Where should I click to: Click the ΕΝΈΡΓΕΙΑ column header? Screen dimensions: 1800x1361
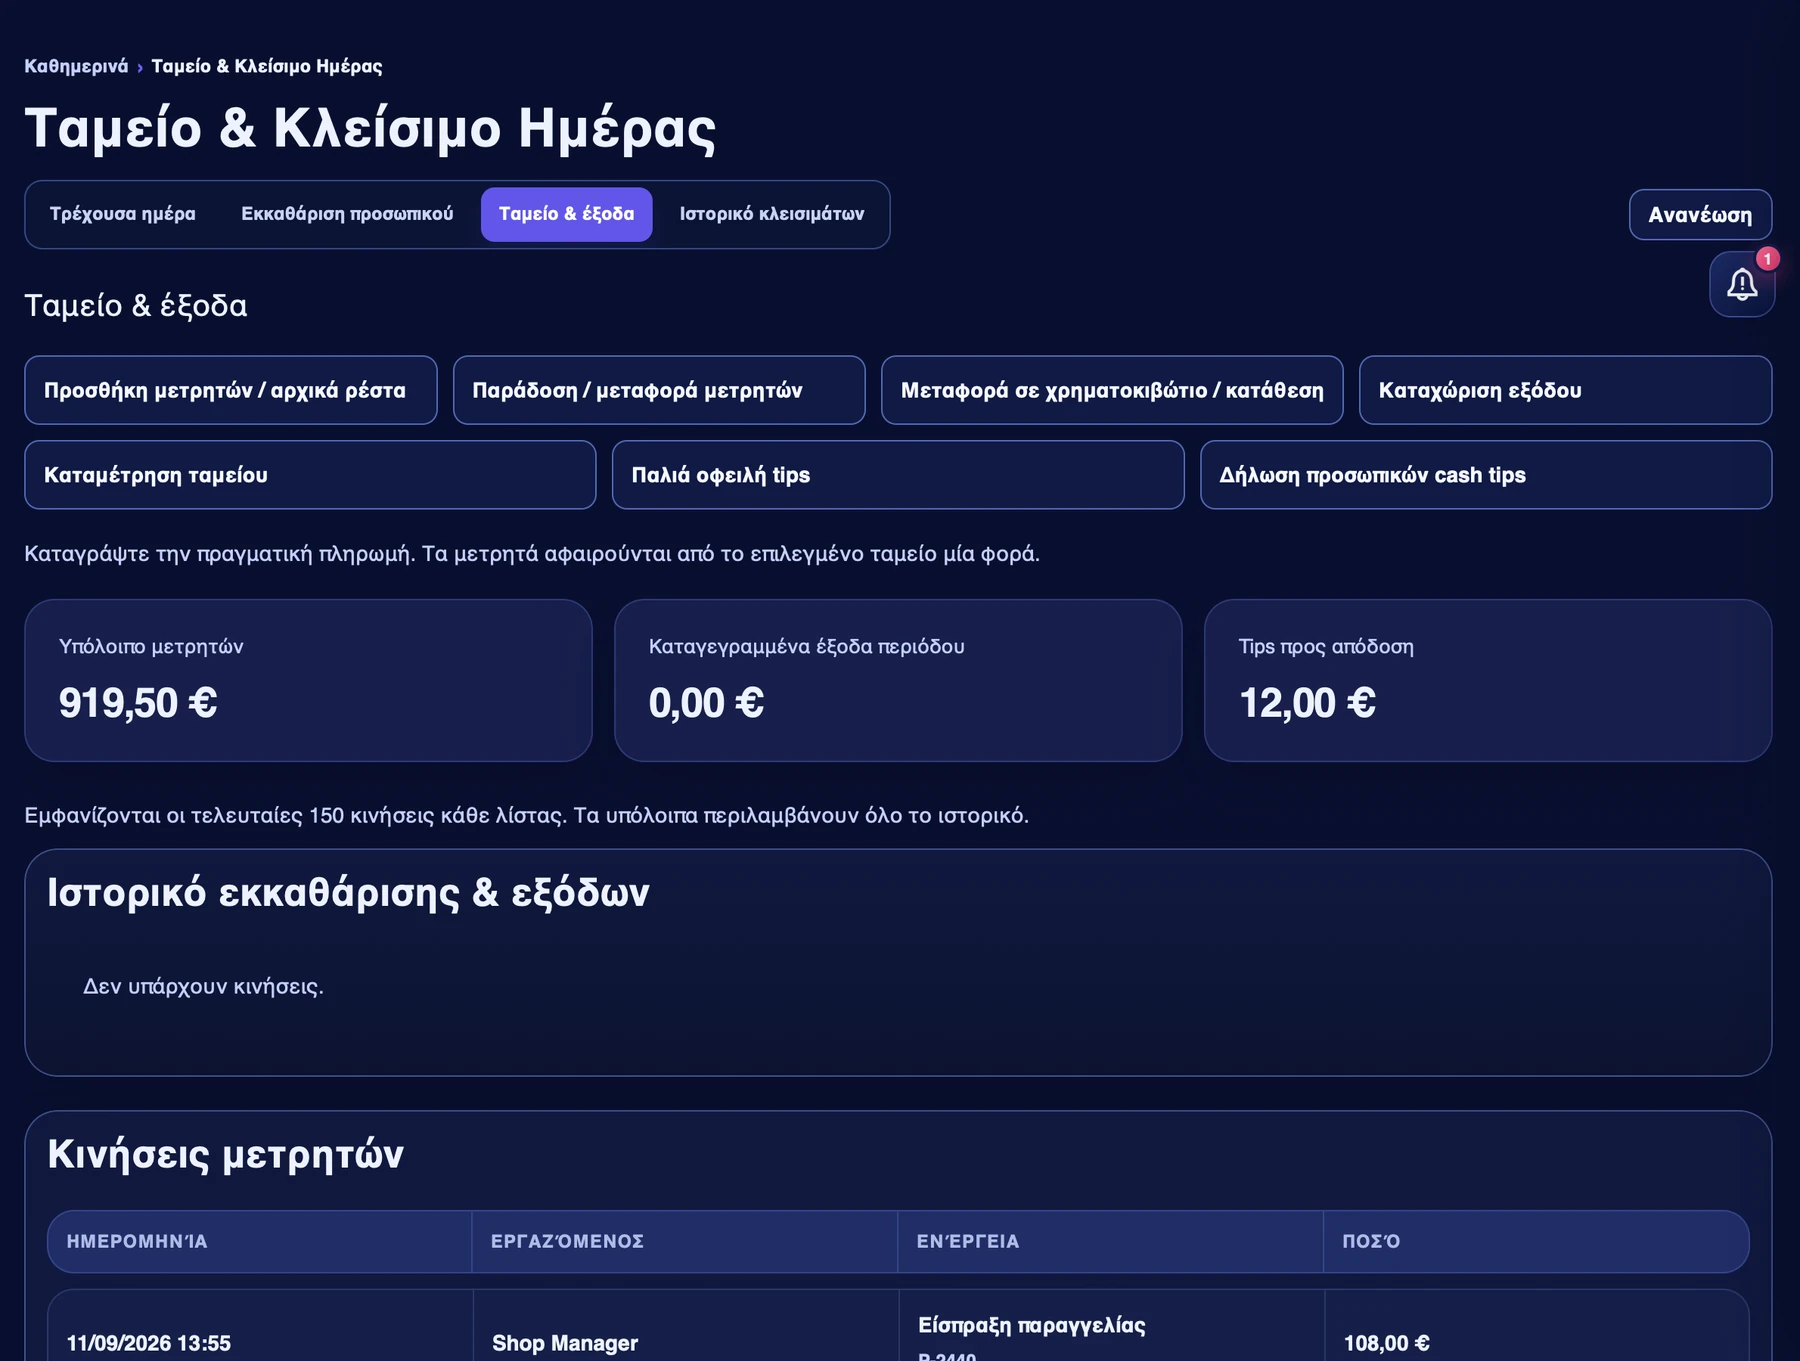1110,1242
